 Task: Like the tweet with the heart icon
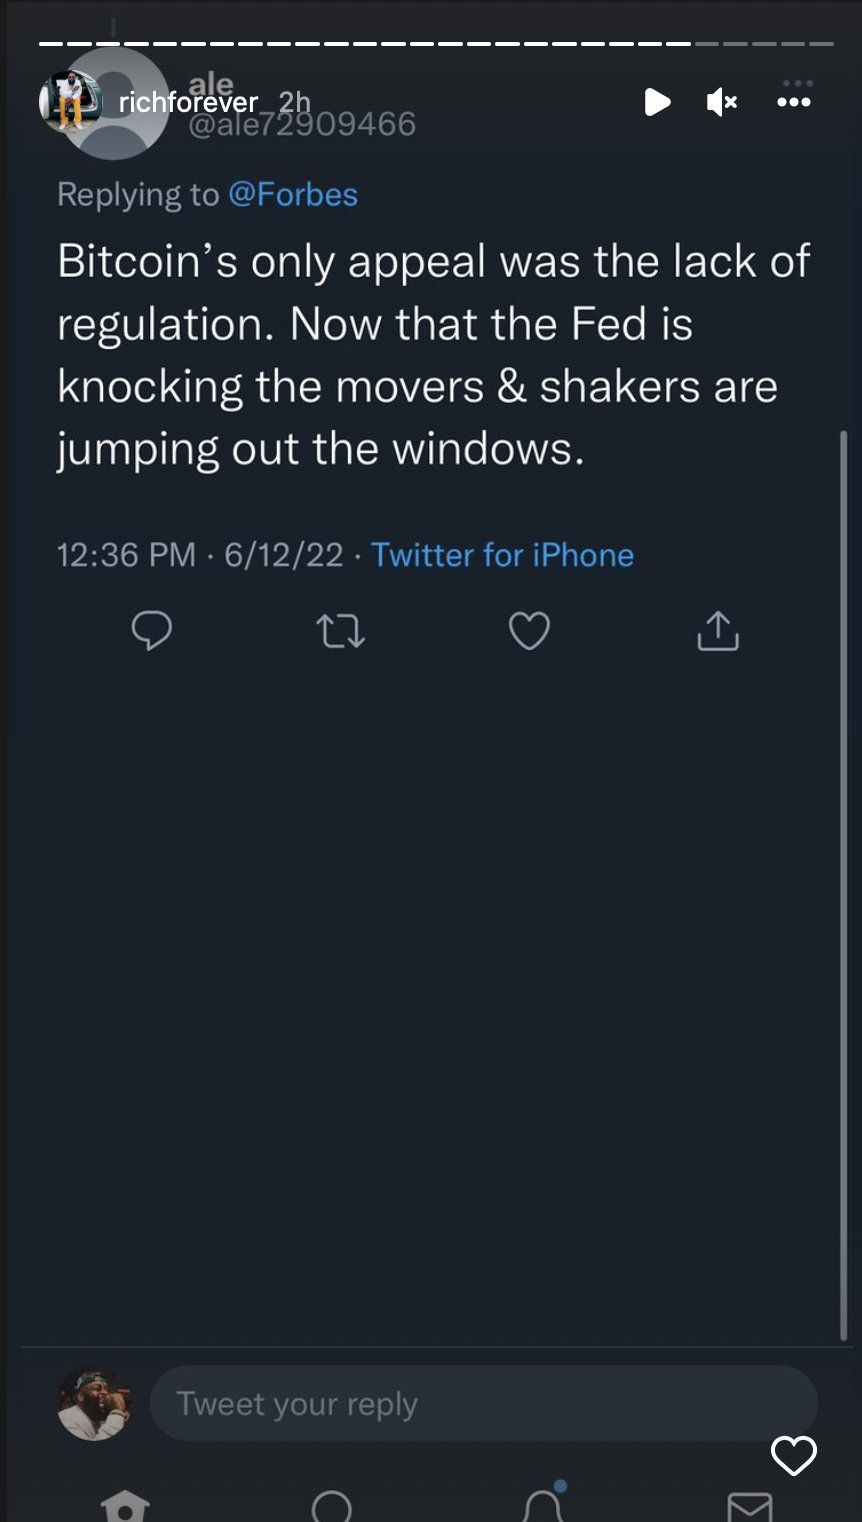point(529,631)
